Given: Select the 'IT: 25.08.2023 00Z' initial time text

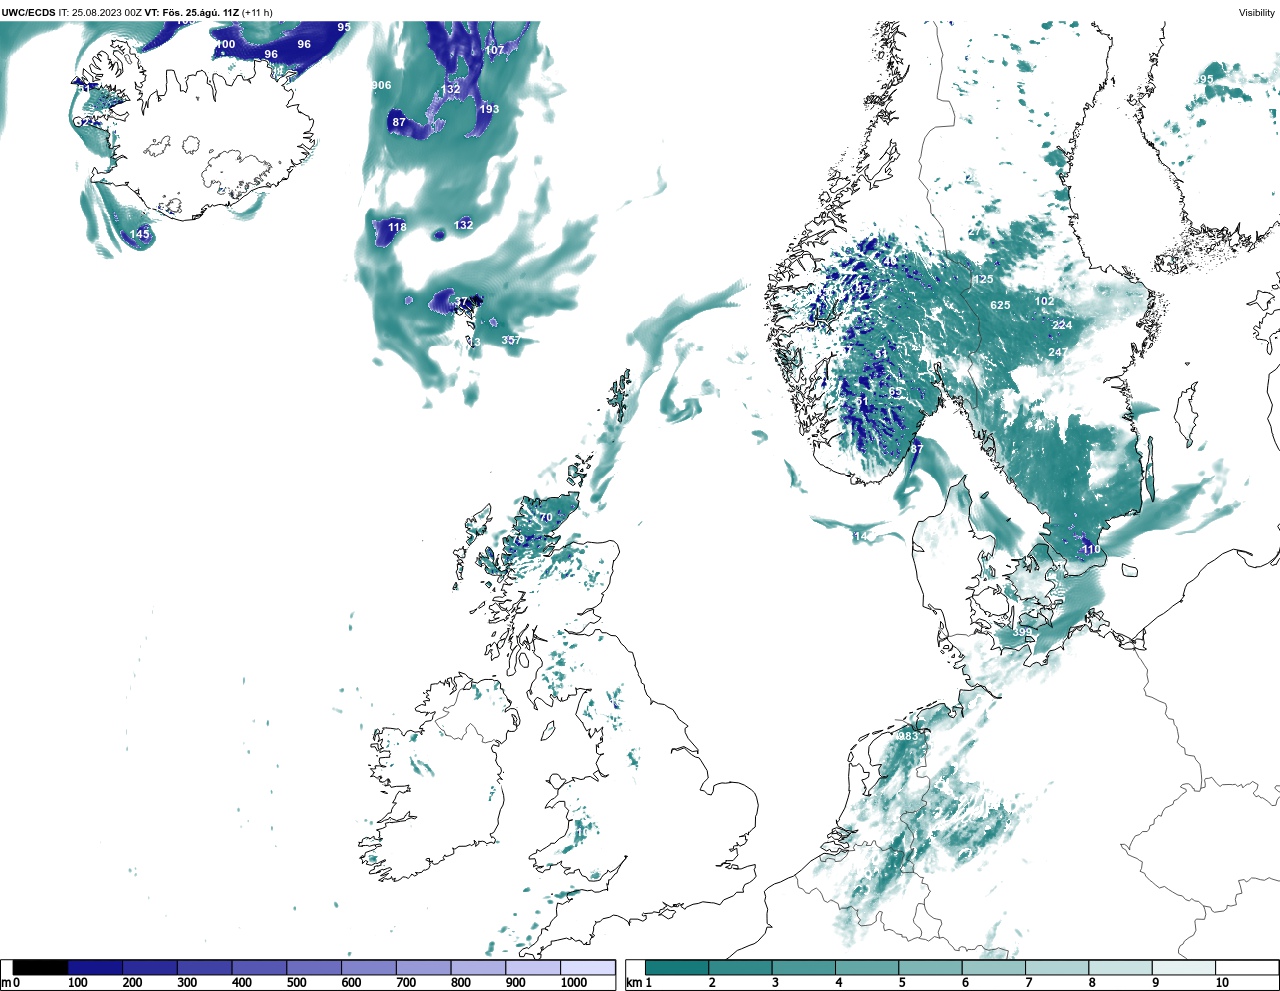Looking at the screenshot, I should pyautogui.click(x=100, y=13).
